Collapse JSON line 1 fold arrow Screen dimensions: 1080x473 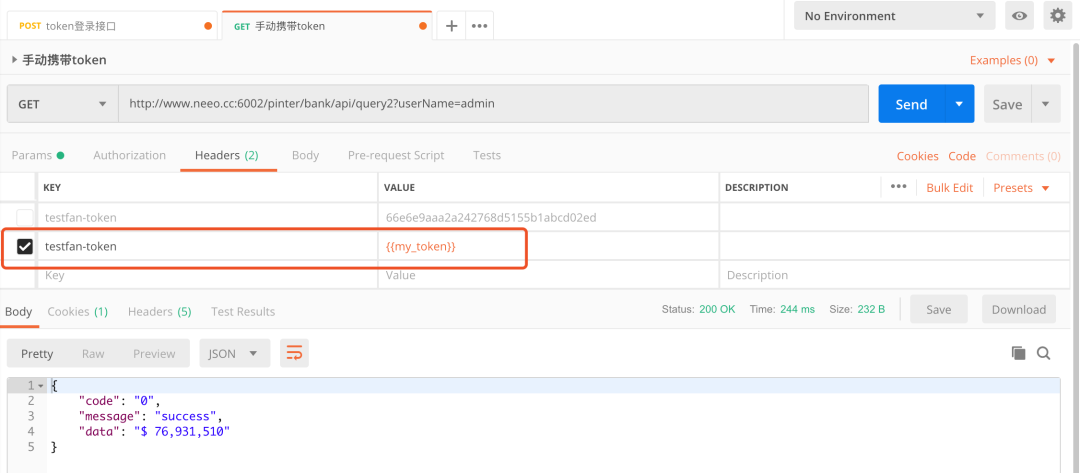41,386
